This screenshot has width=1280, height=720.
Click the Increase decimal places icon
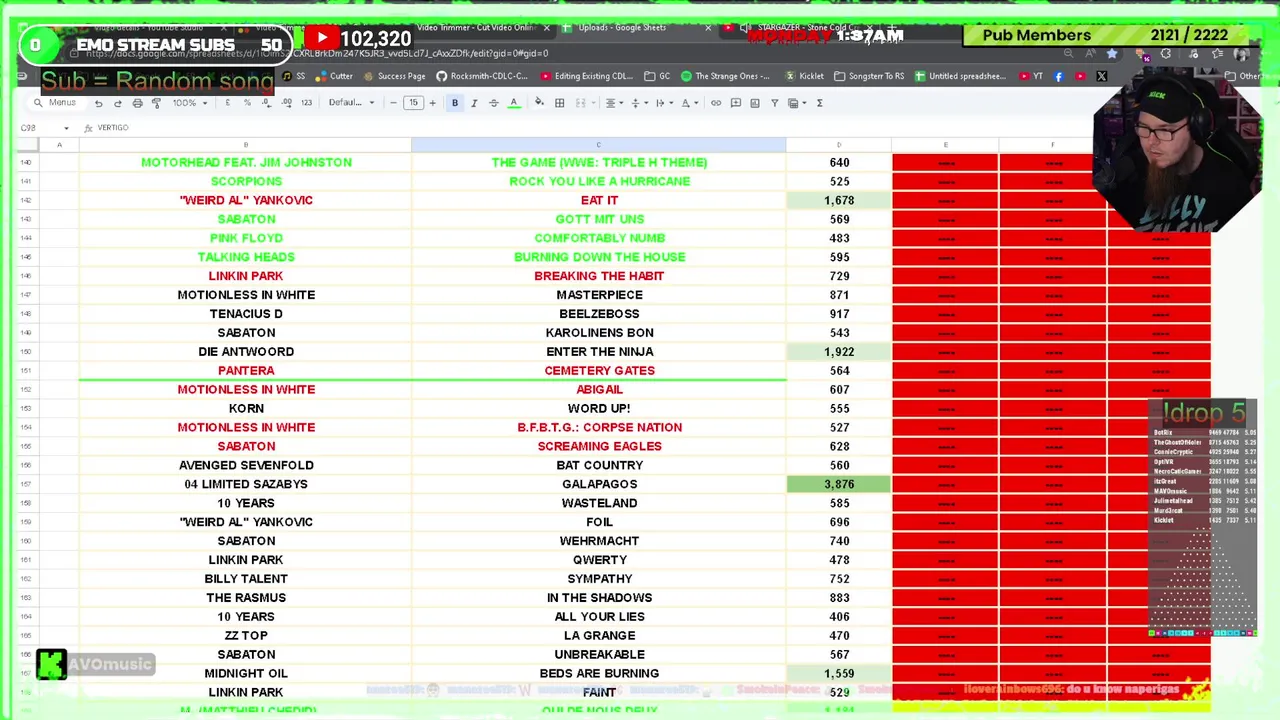click(287, 103)
